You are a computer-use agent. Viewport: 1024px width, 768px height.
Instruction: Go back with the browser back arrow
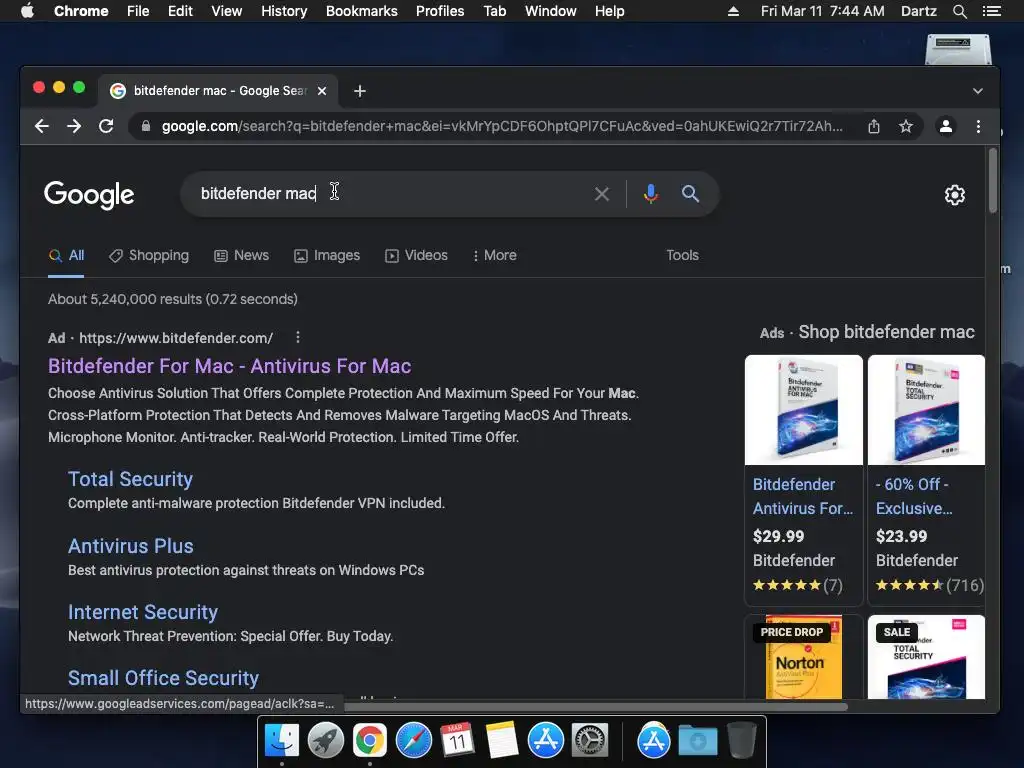click(42, 126)
